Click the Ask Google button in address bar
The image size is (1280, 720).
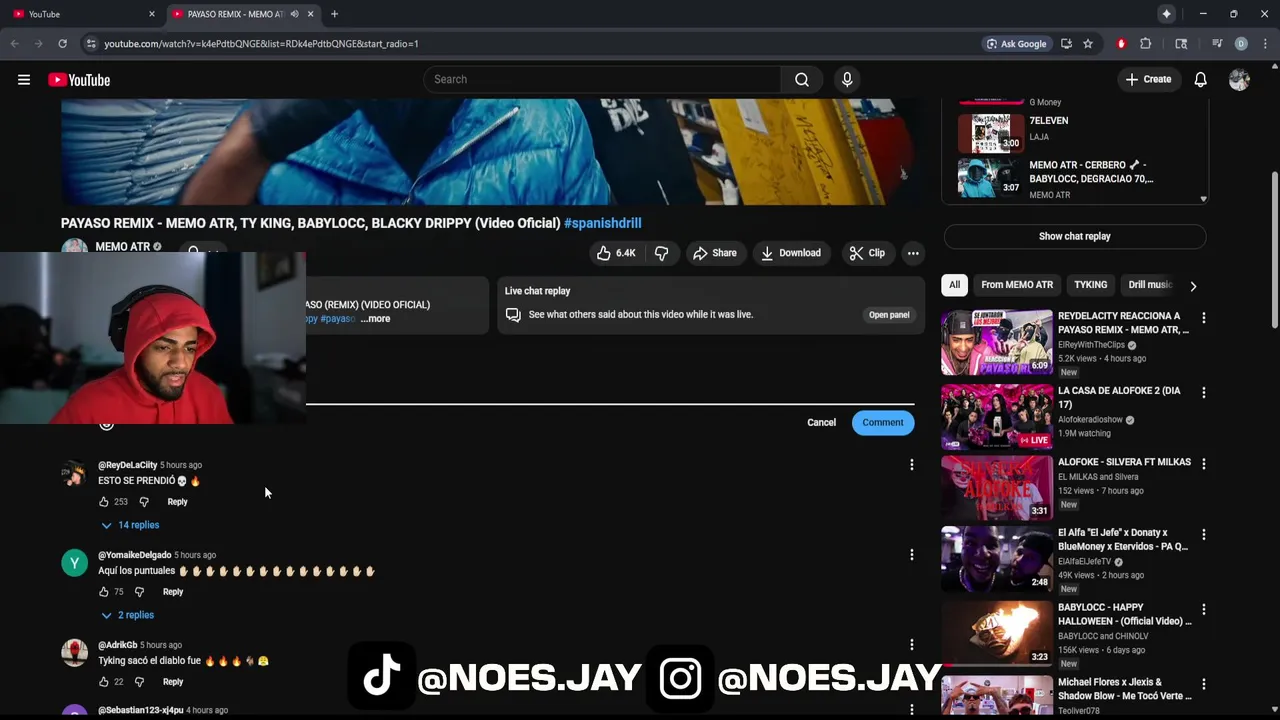click(x=1016, y=44)
